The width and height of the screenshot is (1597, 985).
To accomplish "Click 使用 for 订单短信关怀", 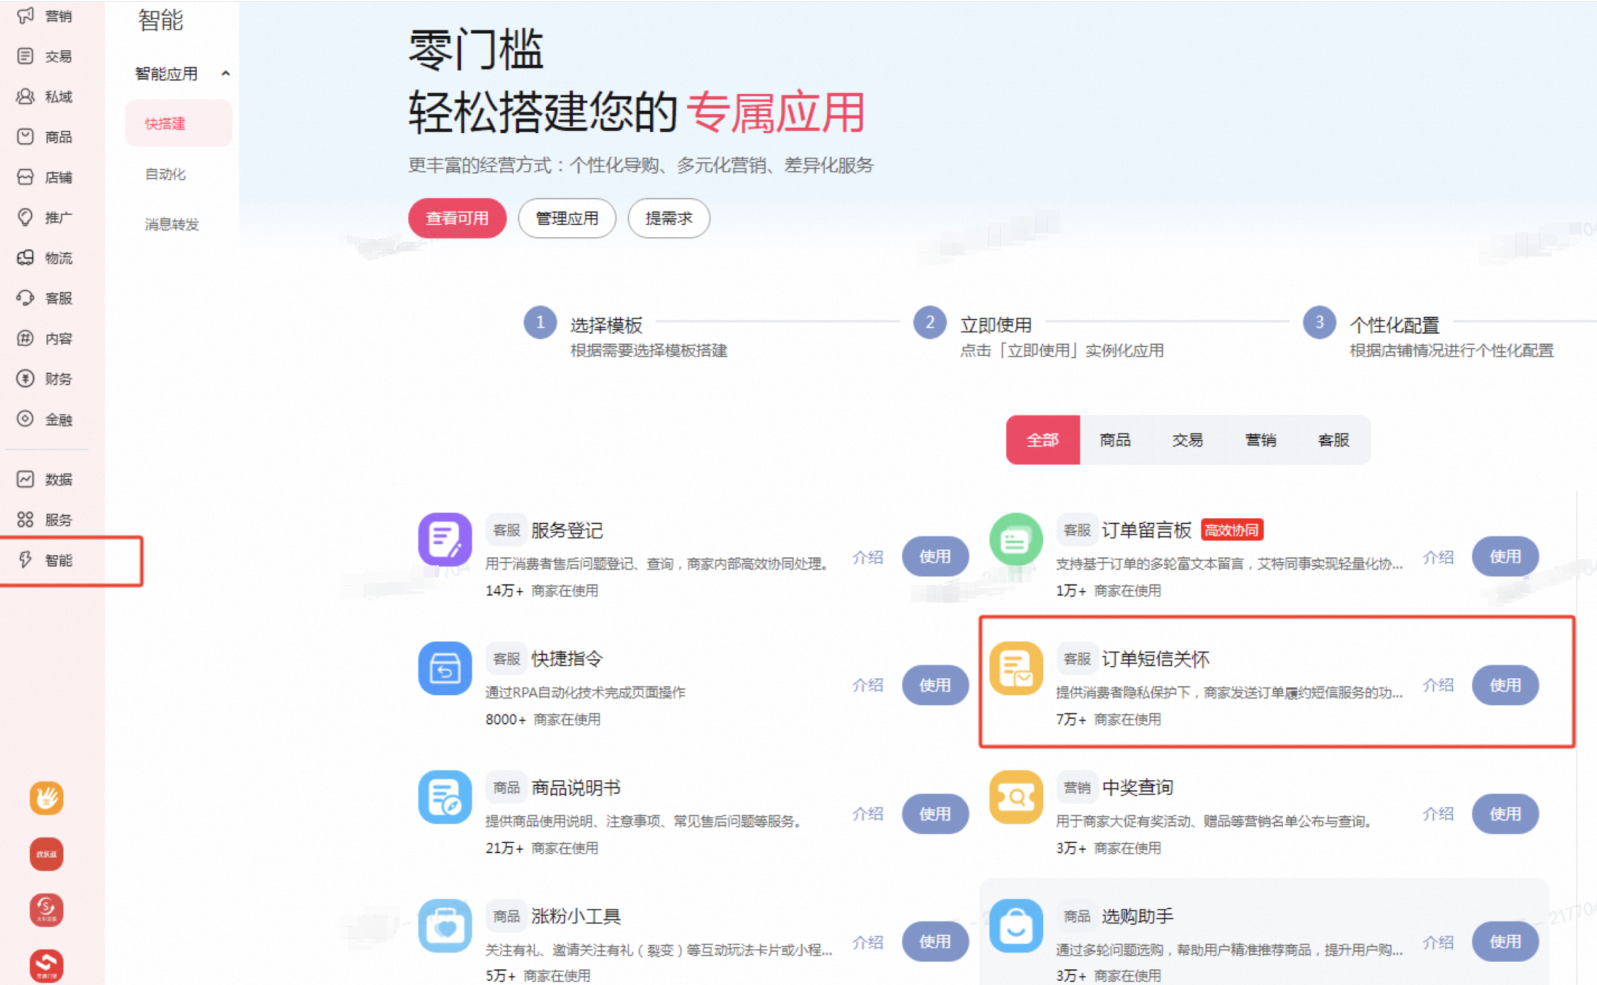I will (1505, 685).
